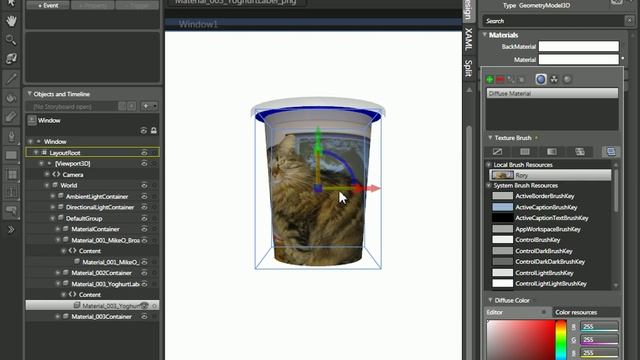Select the No brush icon
This screenshot has height=360, width=640.
[x=497, y=152]
